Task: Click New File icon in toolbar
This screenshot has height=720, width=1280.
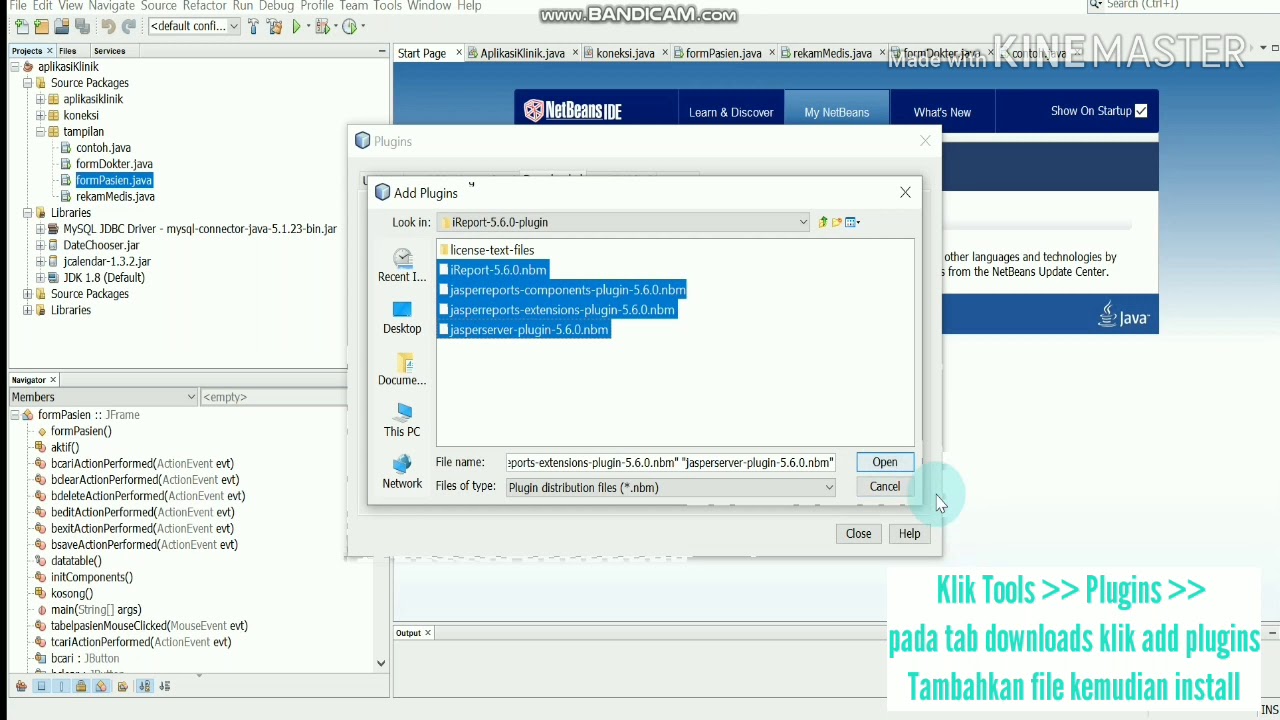Action: click(22, 27)
